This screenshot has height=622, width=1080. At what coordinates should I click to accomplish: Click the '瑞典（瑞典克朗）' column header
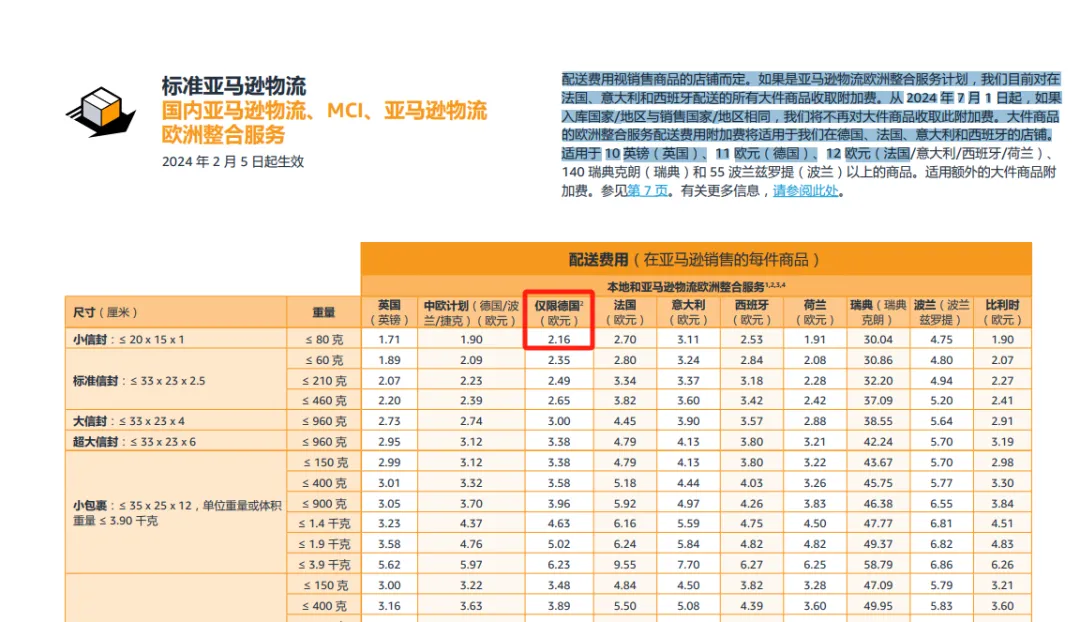(878, 312)
